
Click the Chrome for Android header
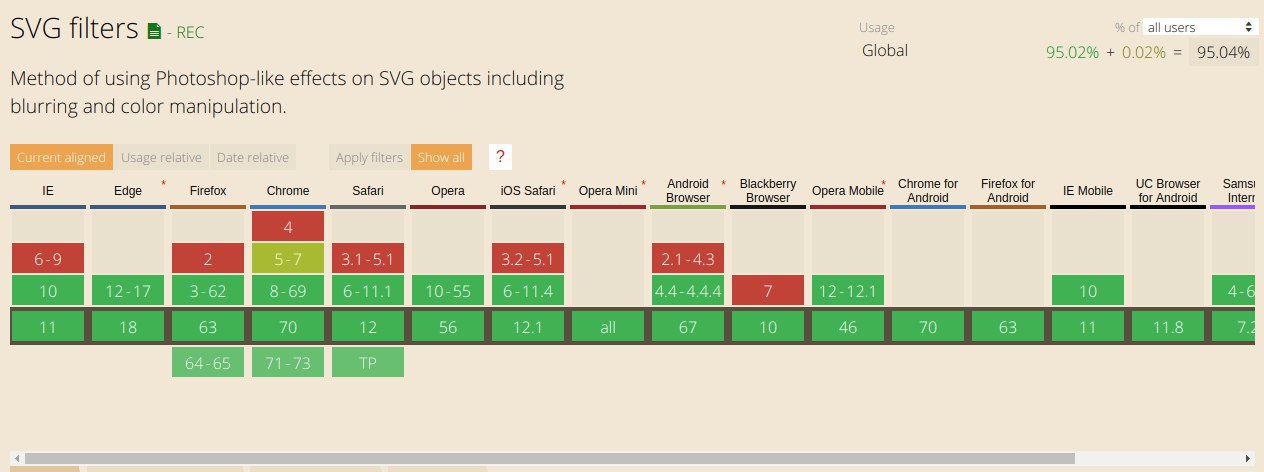click(928, 191)
